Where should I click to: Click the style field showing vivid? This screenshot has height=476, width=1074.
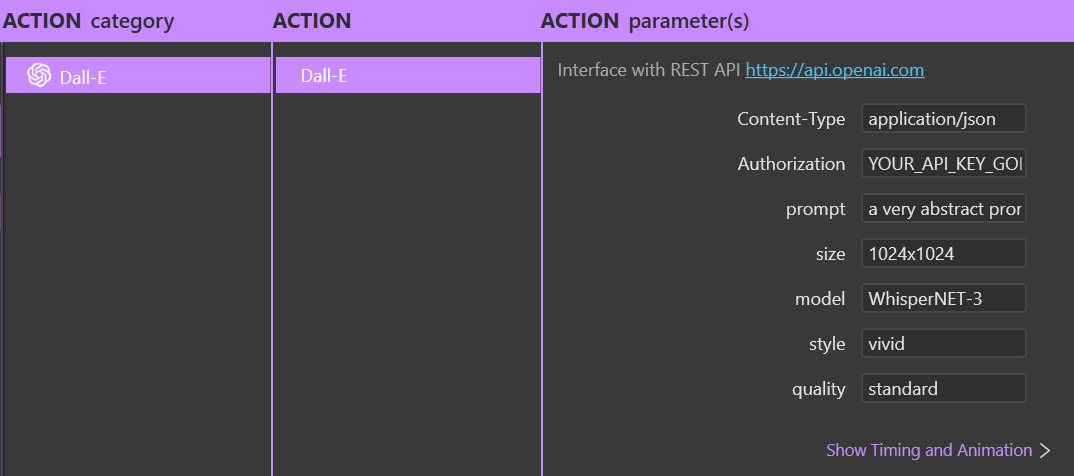(944, 344)
